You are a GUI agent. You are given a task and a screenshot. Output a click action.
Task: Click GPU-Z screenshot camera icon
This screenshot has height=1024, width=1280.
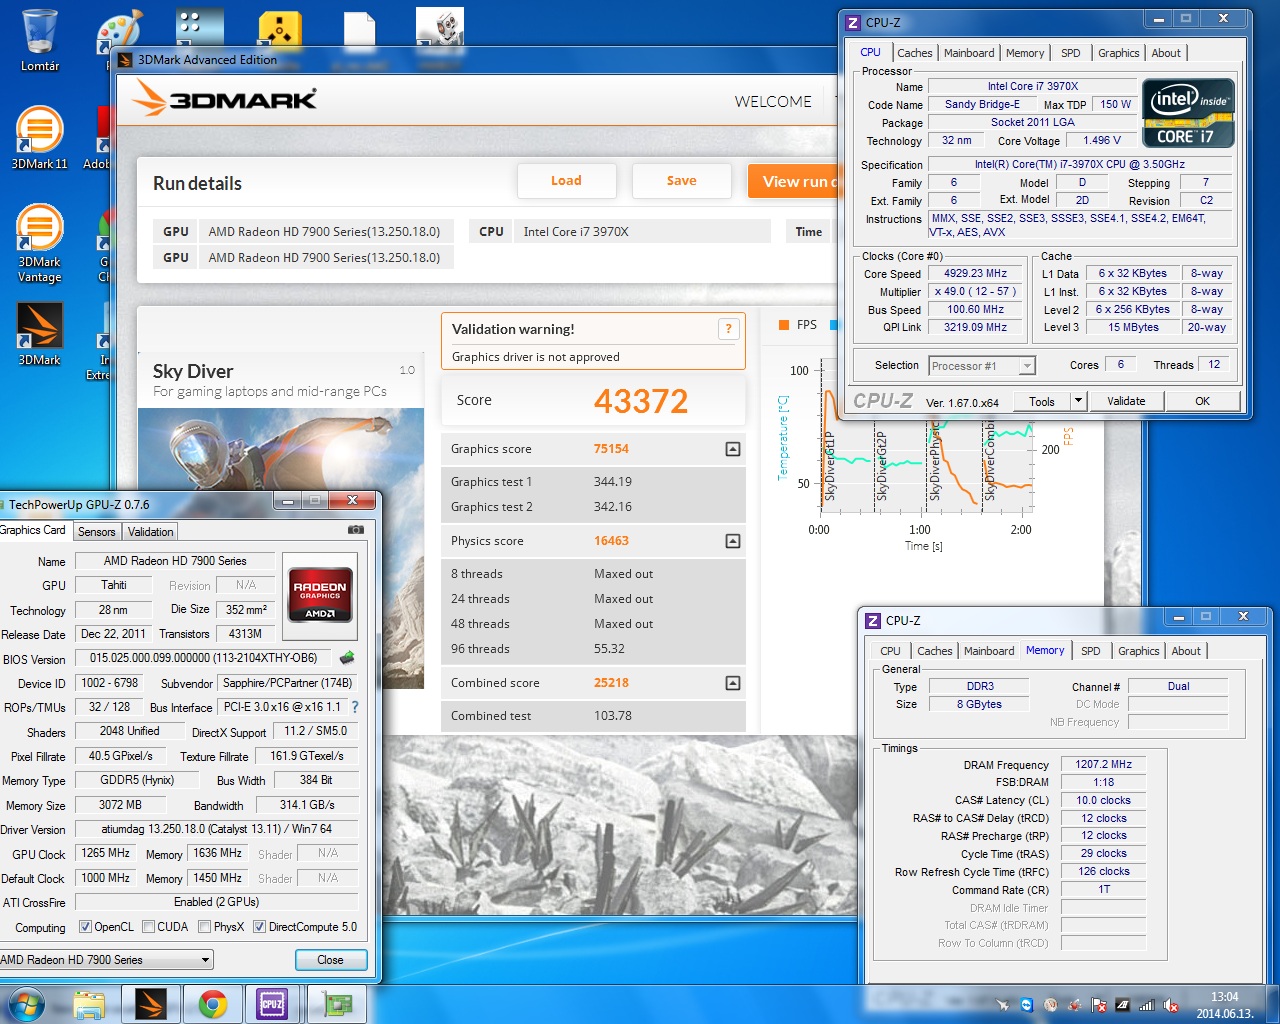(x=355, y=529)
